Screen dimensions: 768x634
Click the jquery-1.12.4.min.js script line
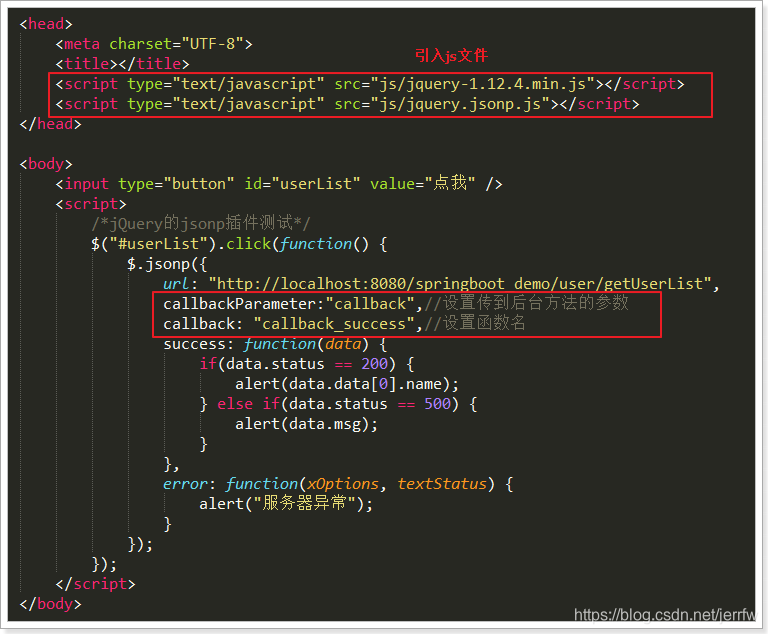click(x=370, y=84)
